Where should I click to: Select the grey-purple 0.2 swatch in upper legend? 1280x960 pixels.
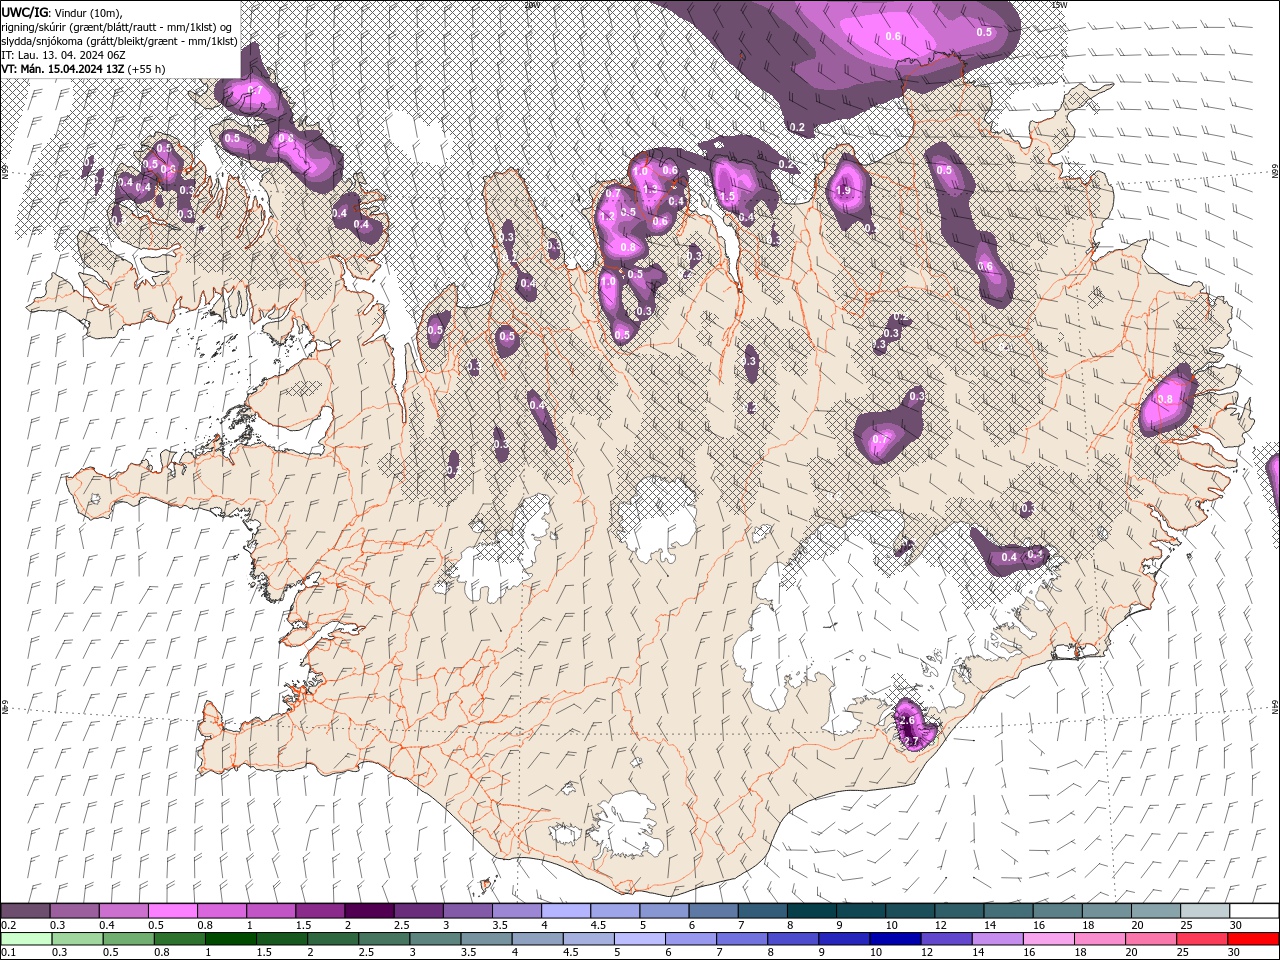26,911
